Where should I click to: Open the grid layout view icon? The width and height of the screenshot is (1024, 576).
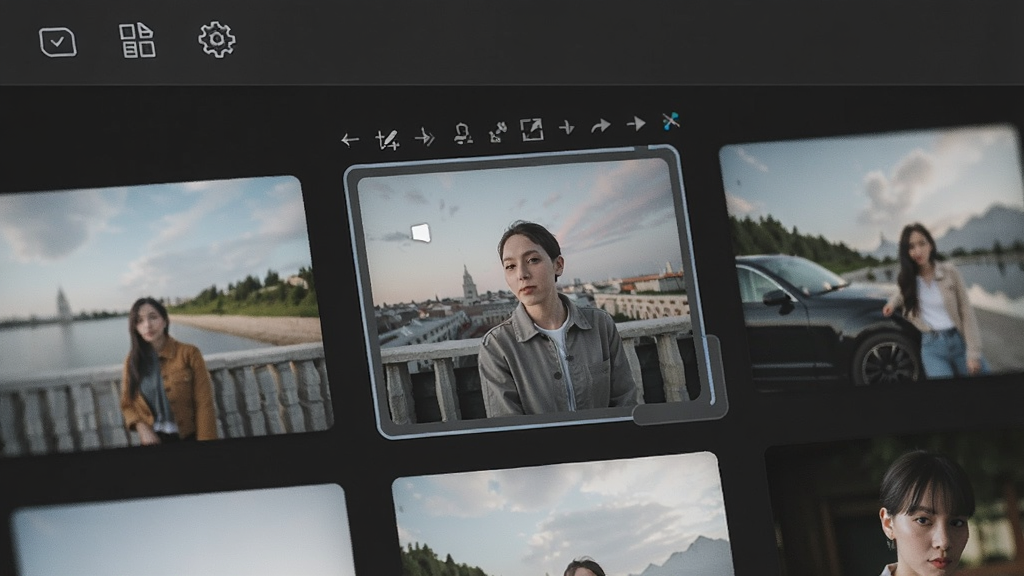(x=137, y=40)
